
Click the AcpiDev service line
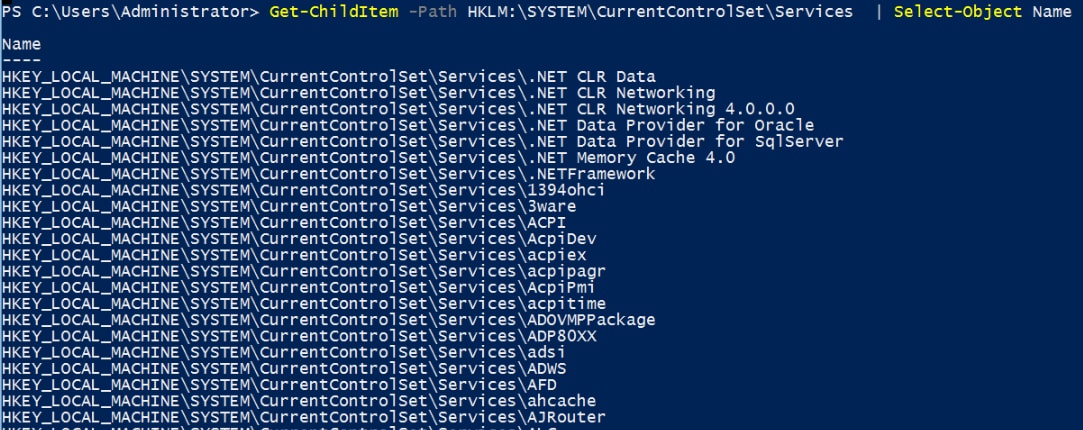[x=299, y=239]
